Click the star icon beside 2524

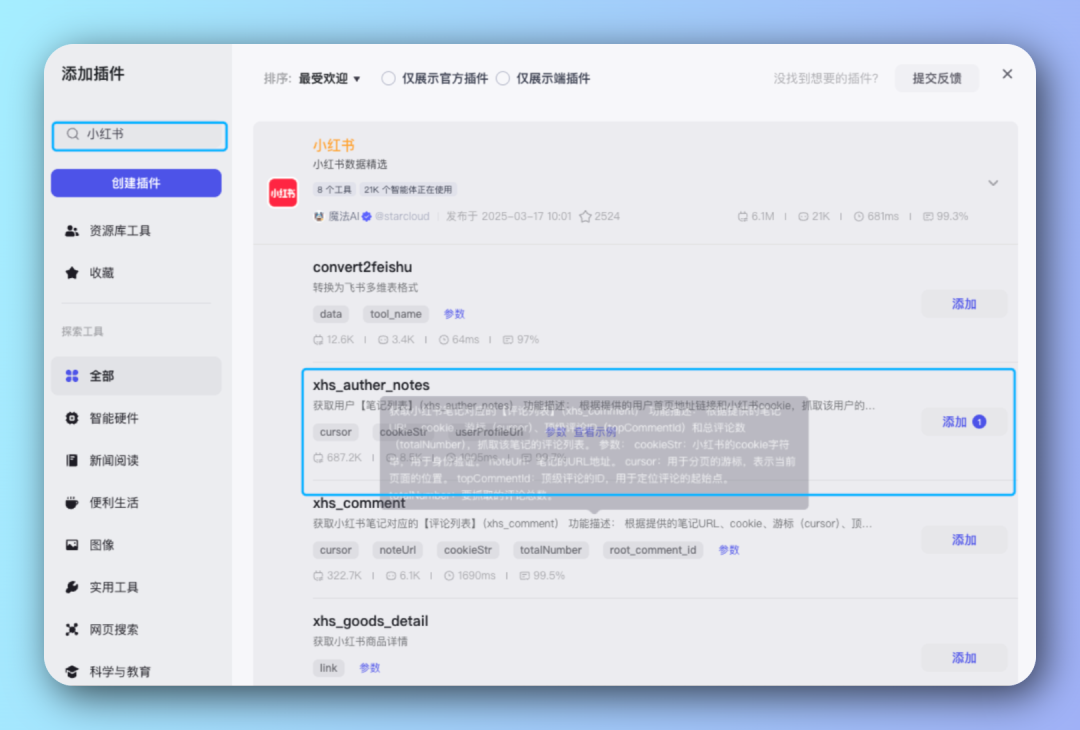[x=585, y=216]
